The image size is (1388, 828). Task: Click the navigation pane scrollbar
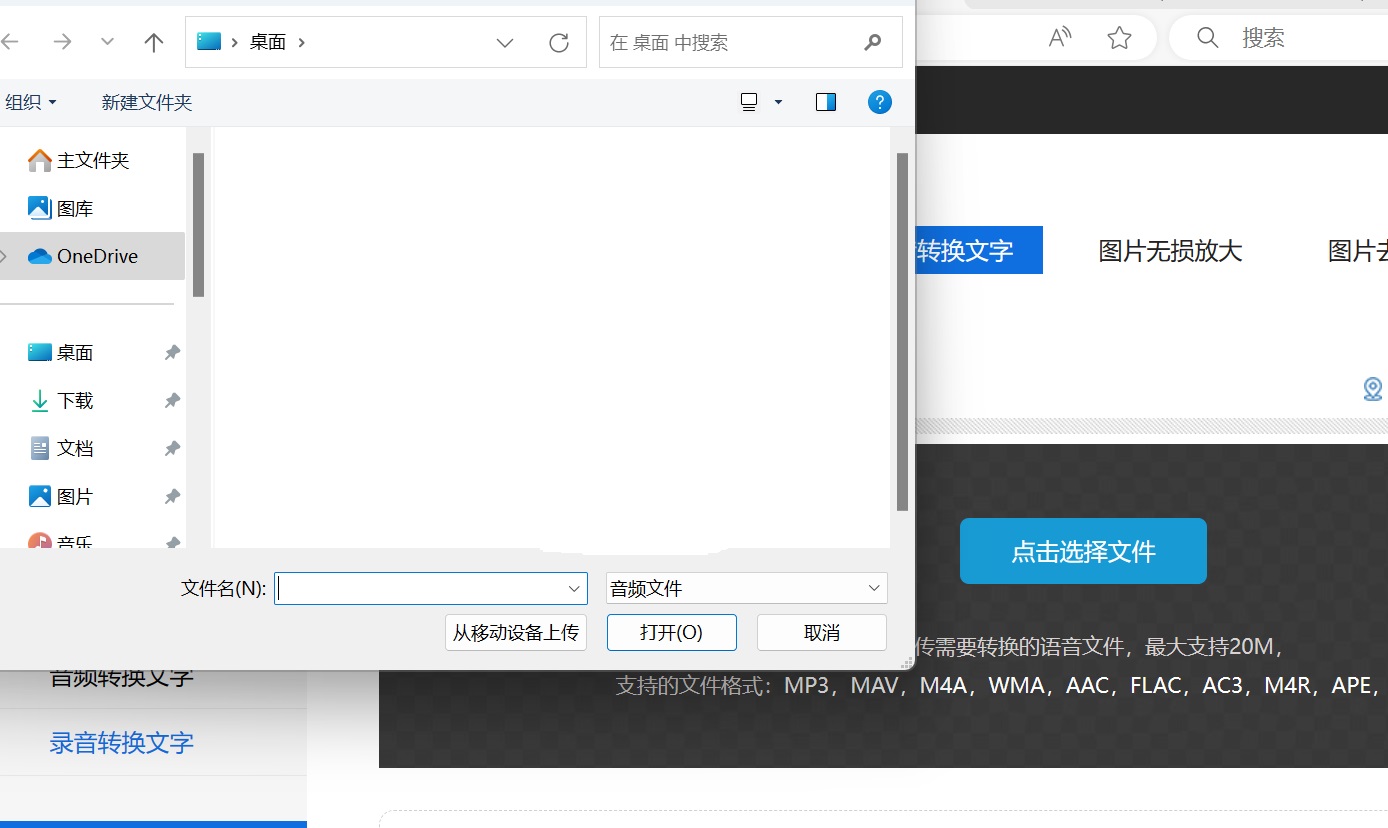point(198,225)
